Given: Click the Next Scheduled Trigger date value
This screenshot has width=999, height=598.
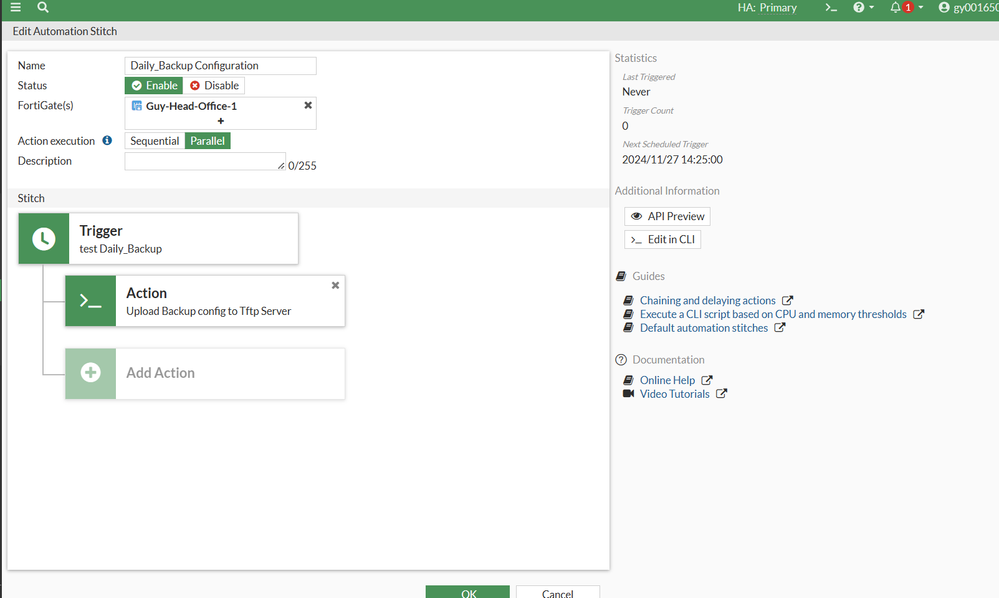Looking at the screenshot, I should click(x=672, y=160).
